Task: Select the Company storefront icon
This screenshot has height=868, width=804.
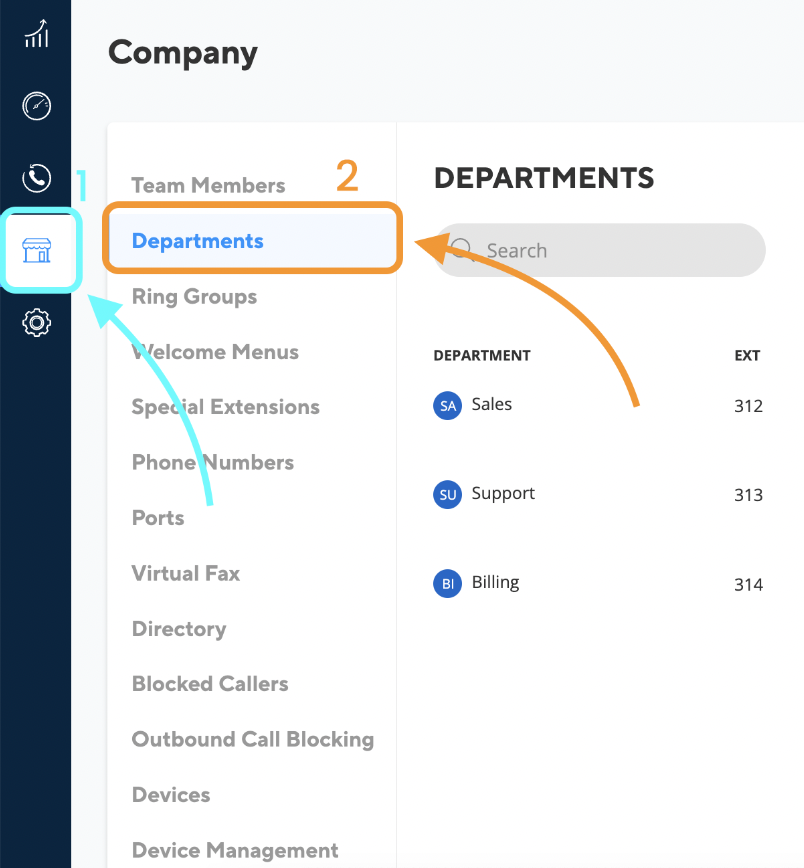Action: click(37, 250)
